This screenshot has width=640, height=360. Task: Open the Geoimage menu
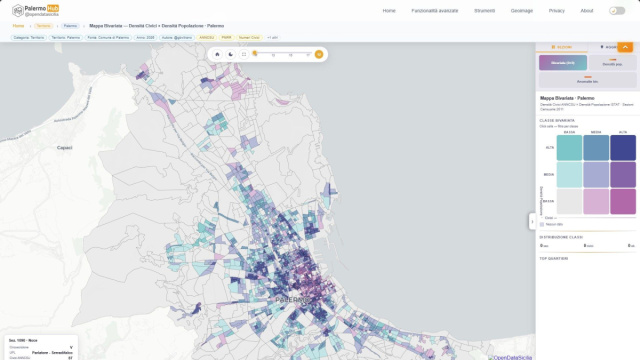point(522,11)
